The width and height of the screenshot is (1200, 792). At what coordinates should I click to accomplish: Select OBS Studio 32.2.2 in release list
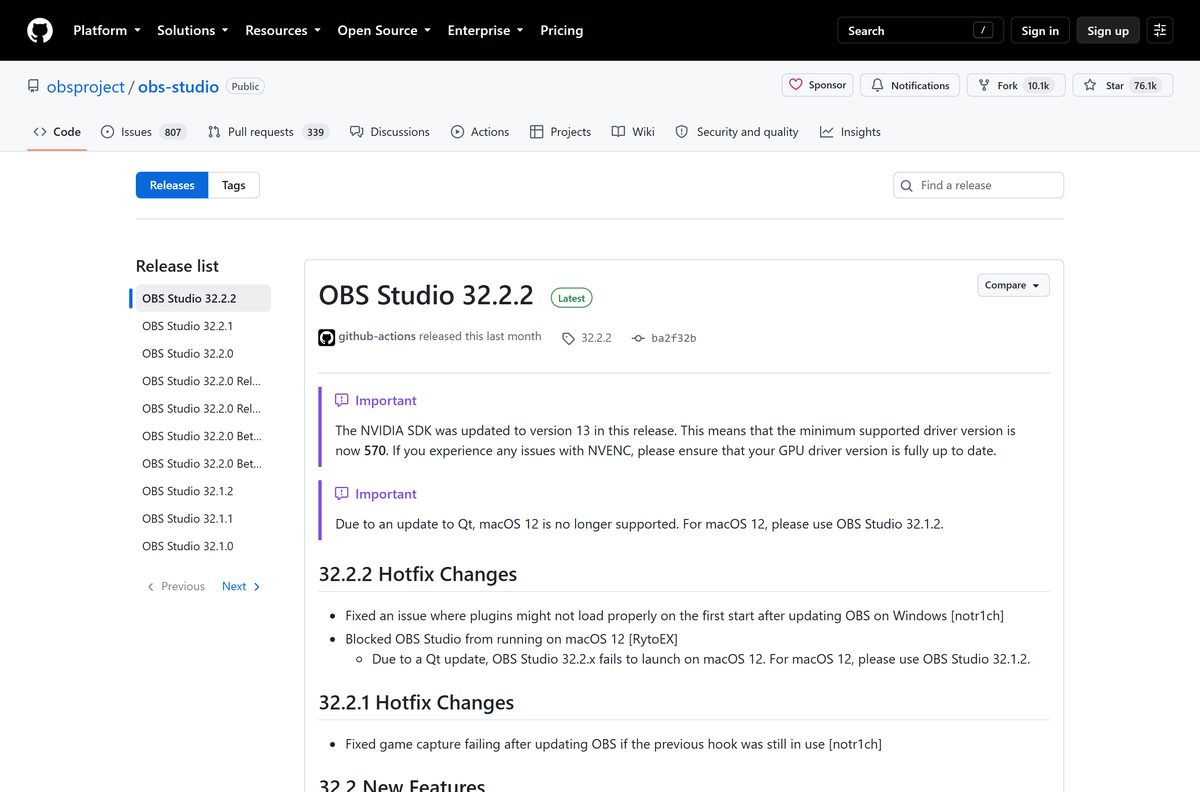pyautogui.click(x=201, y=298)
